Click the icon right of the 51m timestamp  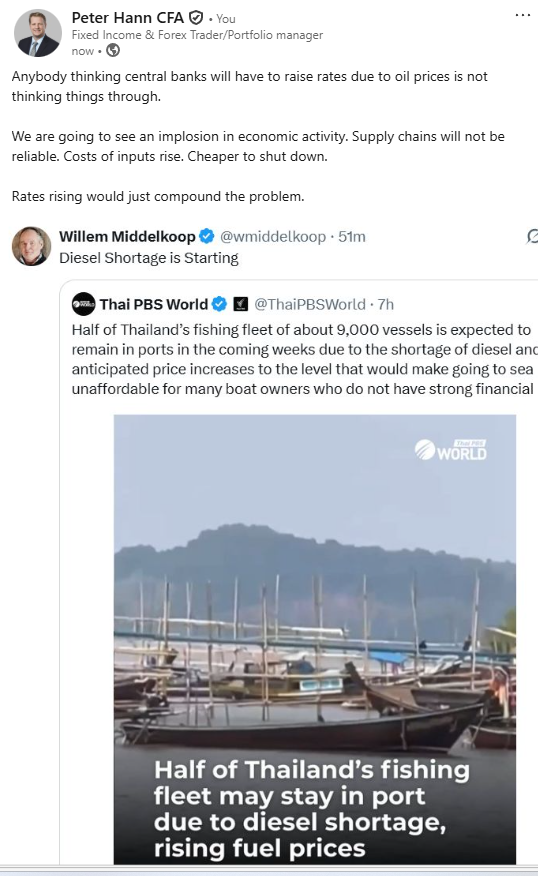tap(532, 237)
